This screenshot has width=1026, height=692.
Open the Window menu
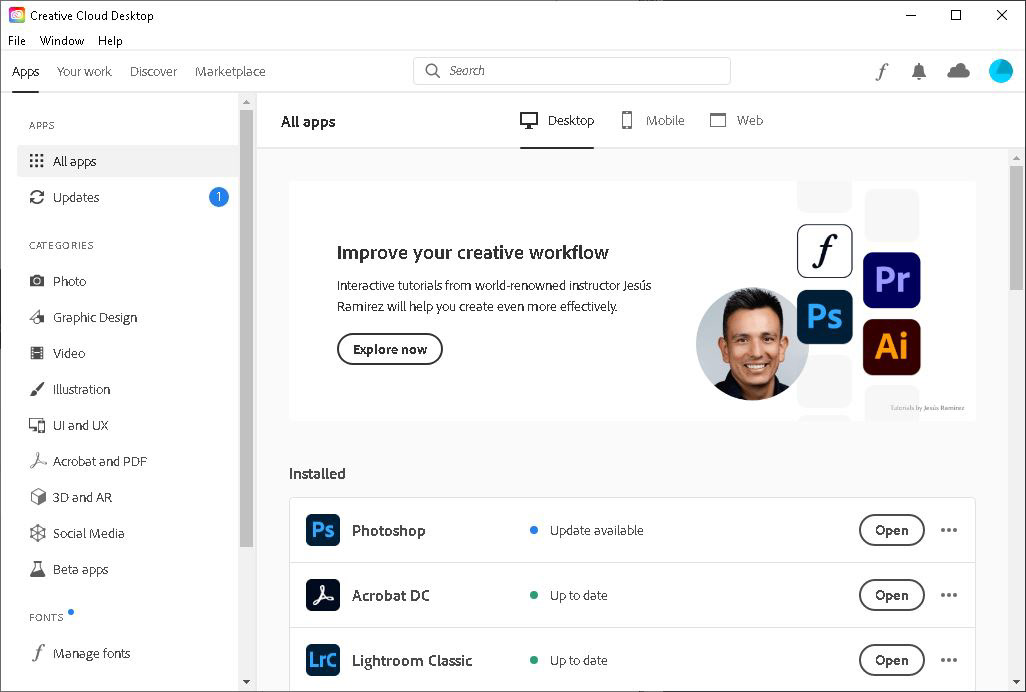click(x=62, y=41)
